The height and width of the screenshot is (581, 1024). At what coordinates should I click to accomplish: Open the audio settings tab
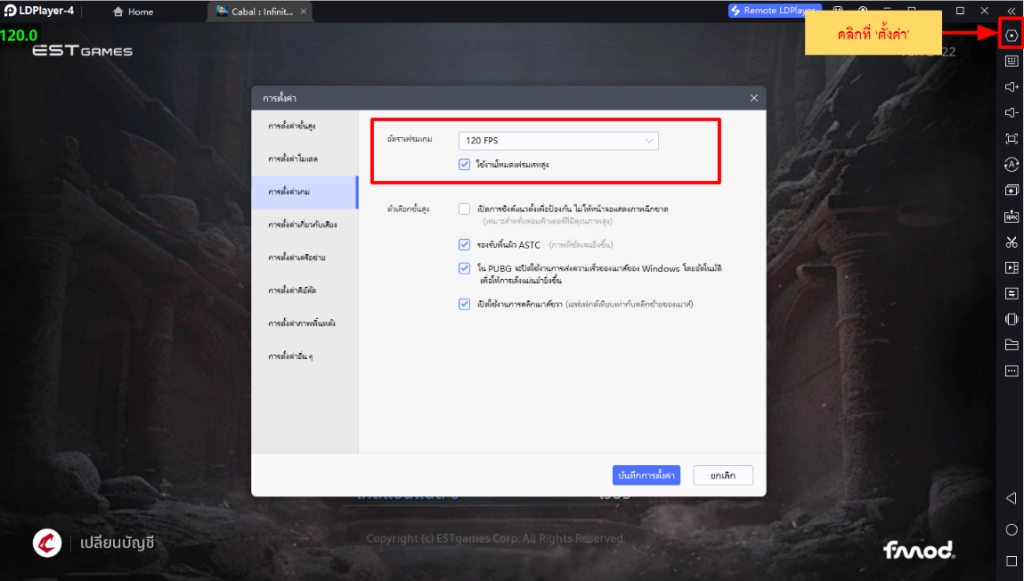305,225
